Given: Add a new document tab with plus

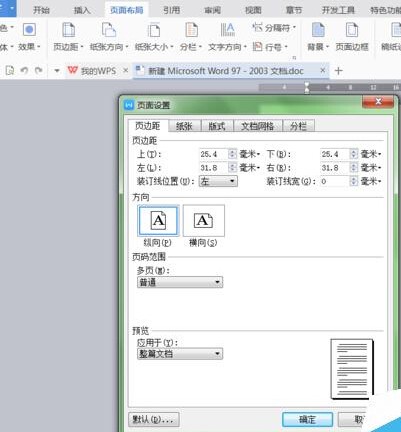Looking at the screenshot, I should [x=338, y=71].
